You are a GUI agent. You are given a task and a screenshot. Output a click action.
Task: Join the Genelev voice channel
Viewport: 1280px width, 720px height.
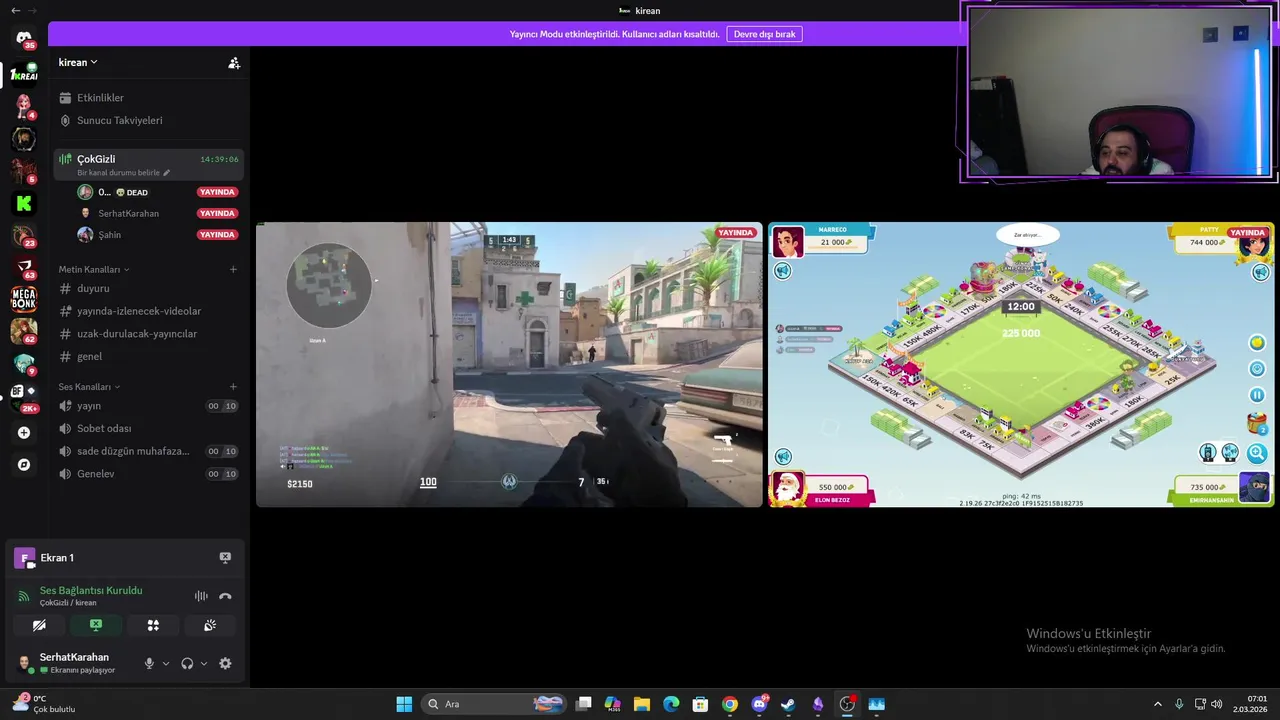[x=148, y=474]
